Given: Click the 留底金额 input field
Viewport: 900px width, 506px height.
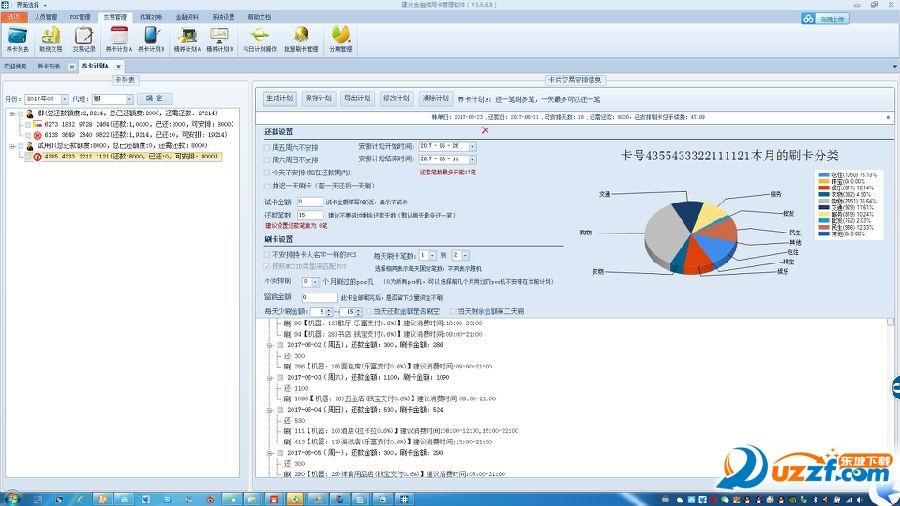Looking at the screenshot, I should tap(319, 297).
